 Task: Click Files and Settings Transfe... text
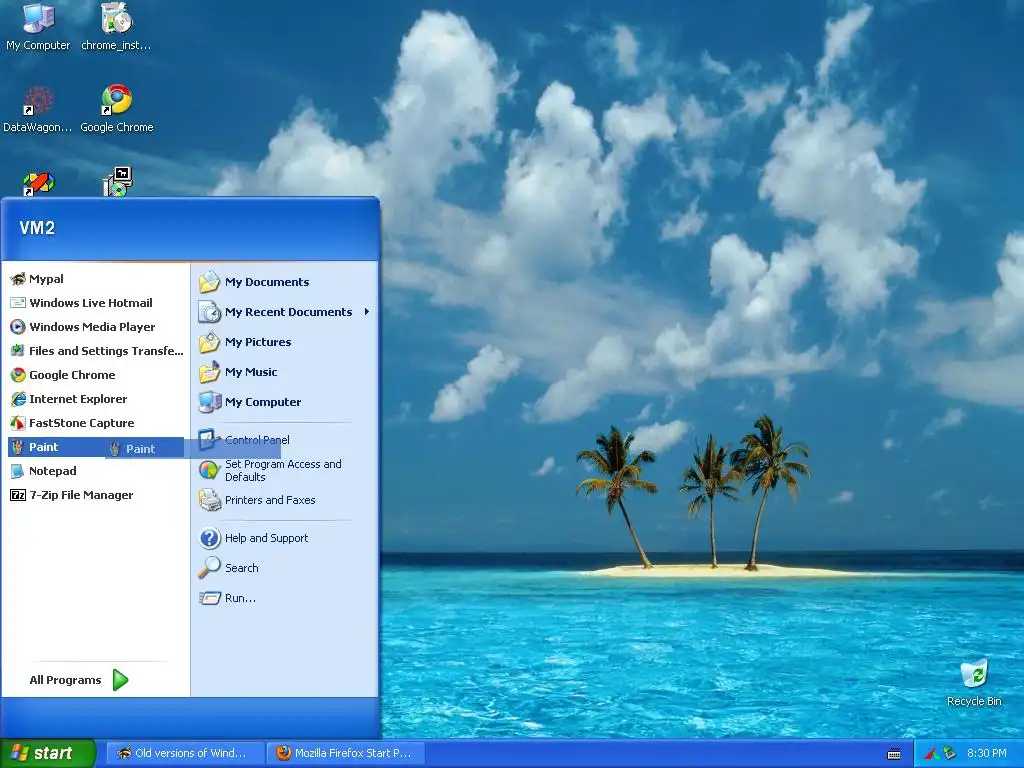point(106,351)
